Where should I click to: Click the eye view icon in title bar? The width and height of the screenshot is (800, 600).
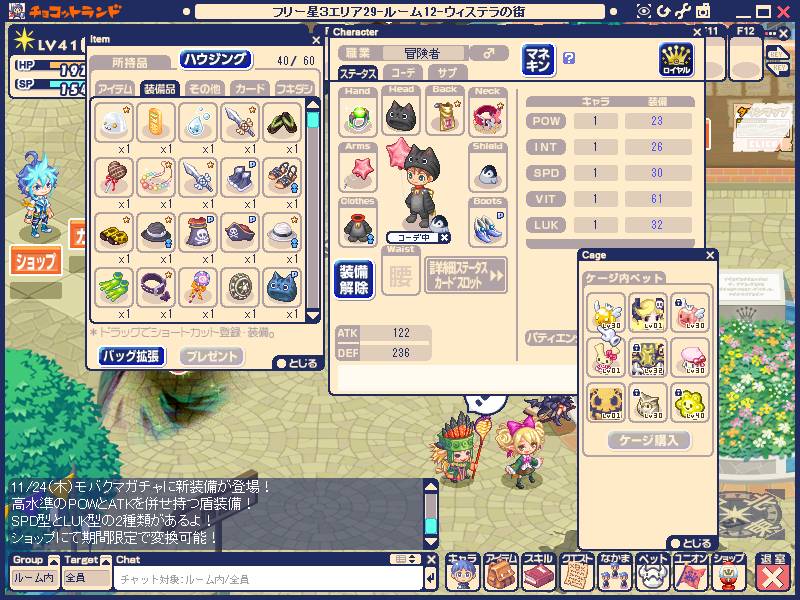(x=644, y=11)
